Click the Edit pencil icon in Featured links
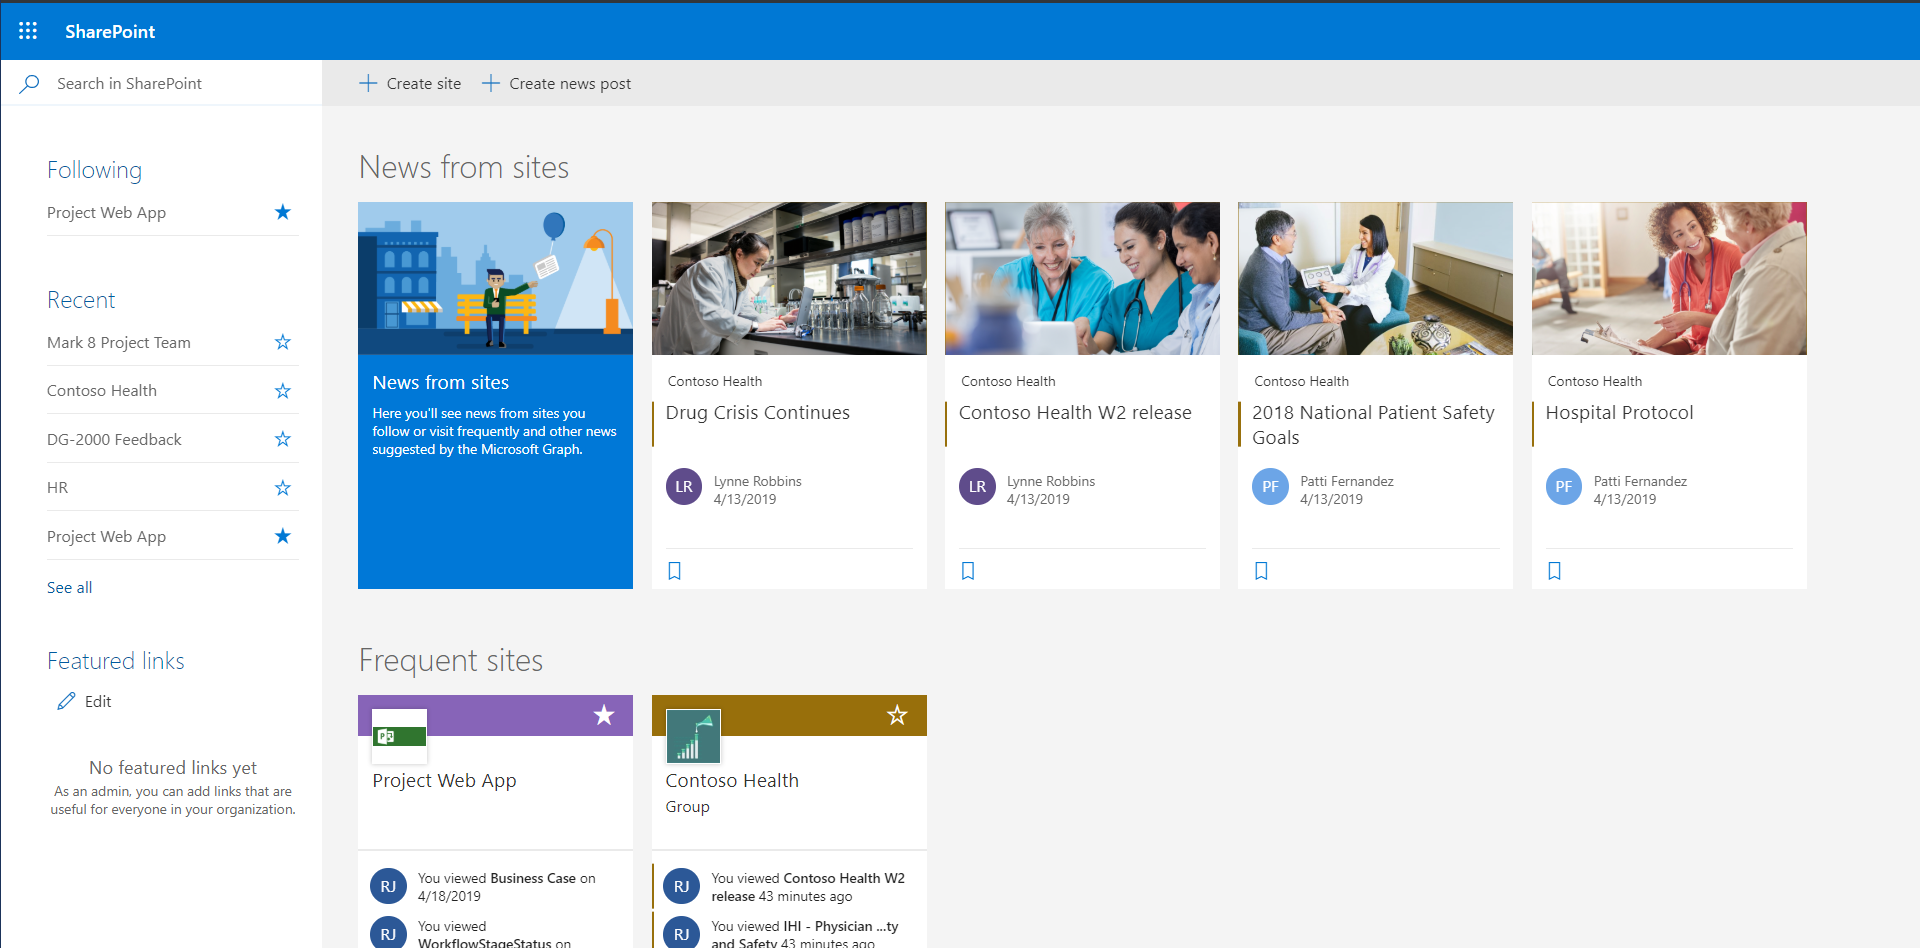Viewport: 1920px width, 948px height. click(x=66, y=701)
